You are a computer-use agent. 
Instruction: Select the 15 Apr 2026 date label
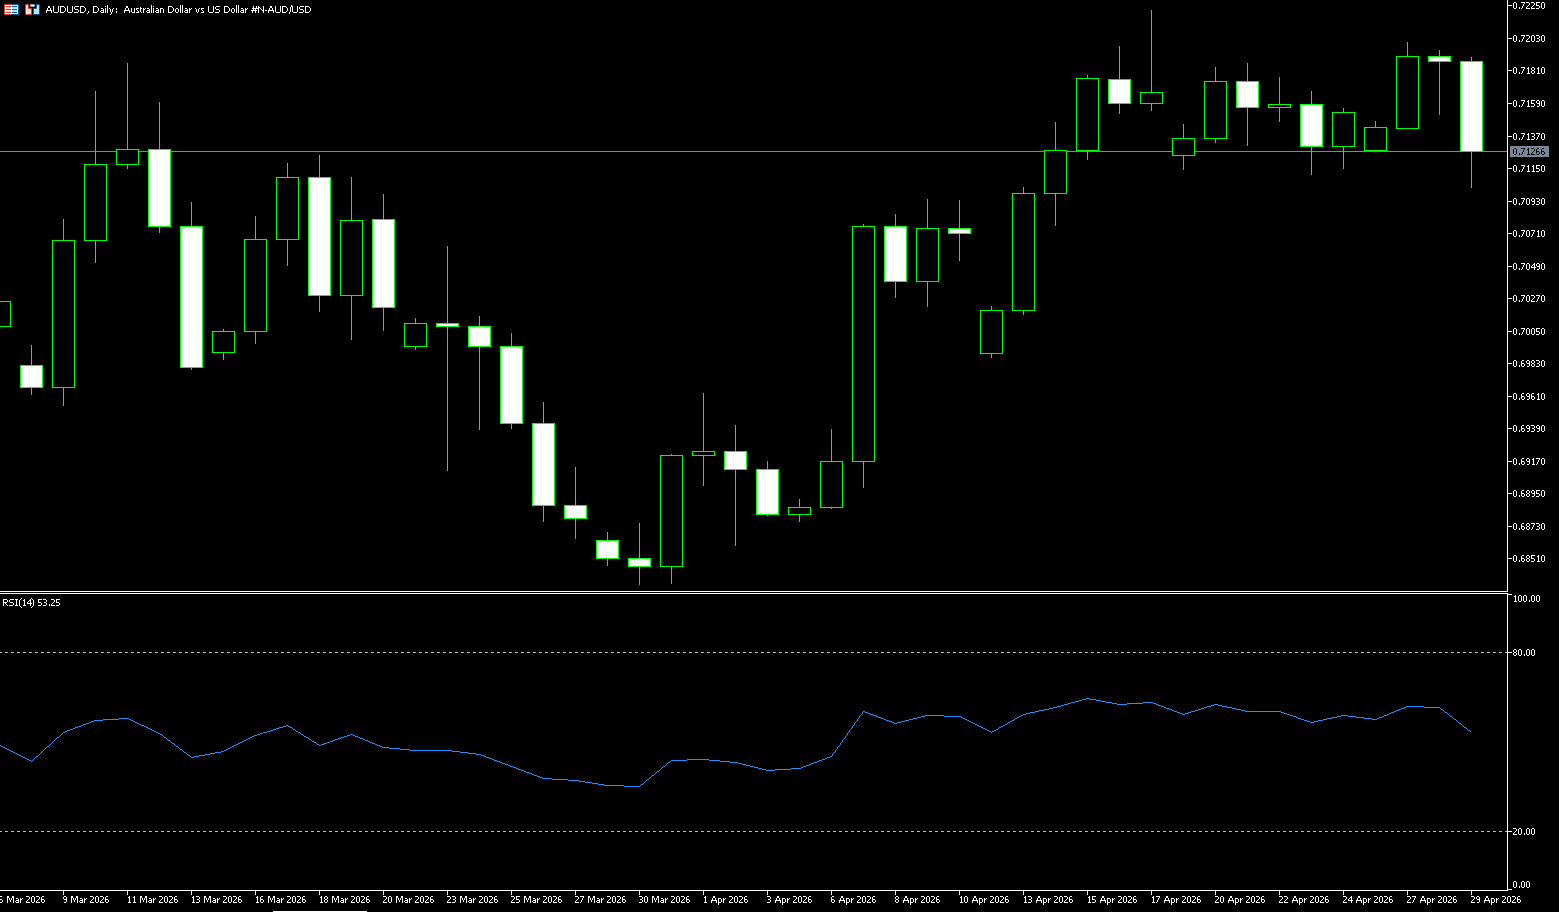[x=1111, y=900]
